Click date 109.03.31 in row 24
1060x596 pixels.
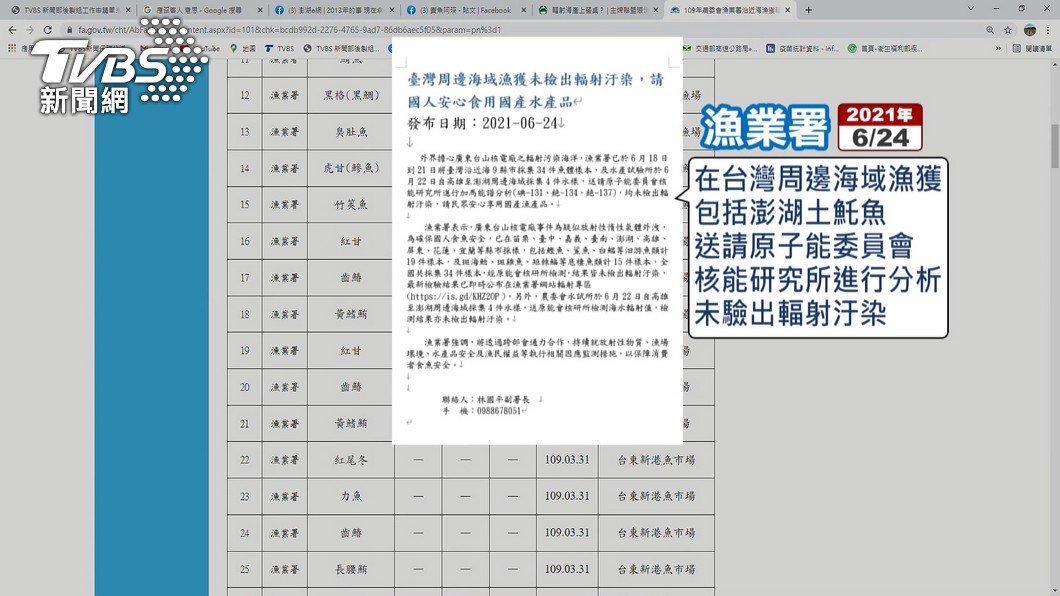(567, 533)
